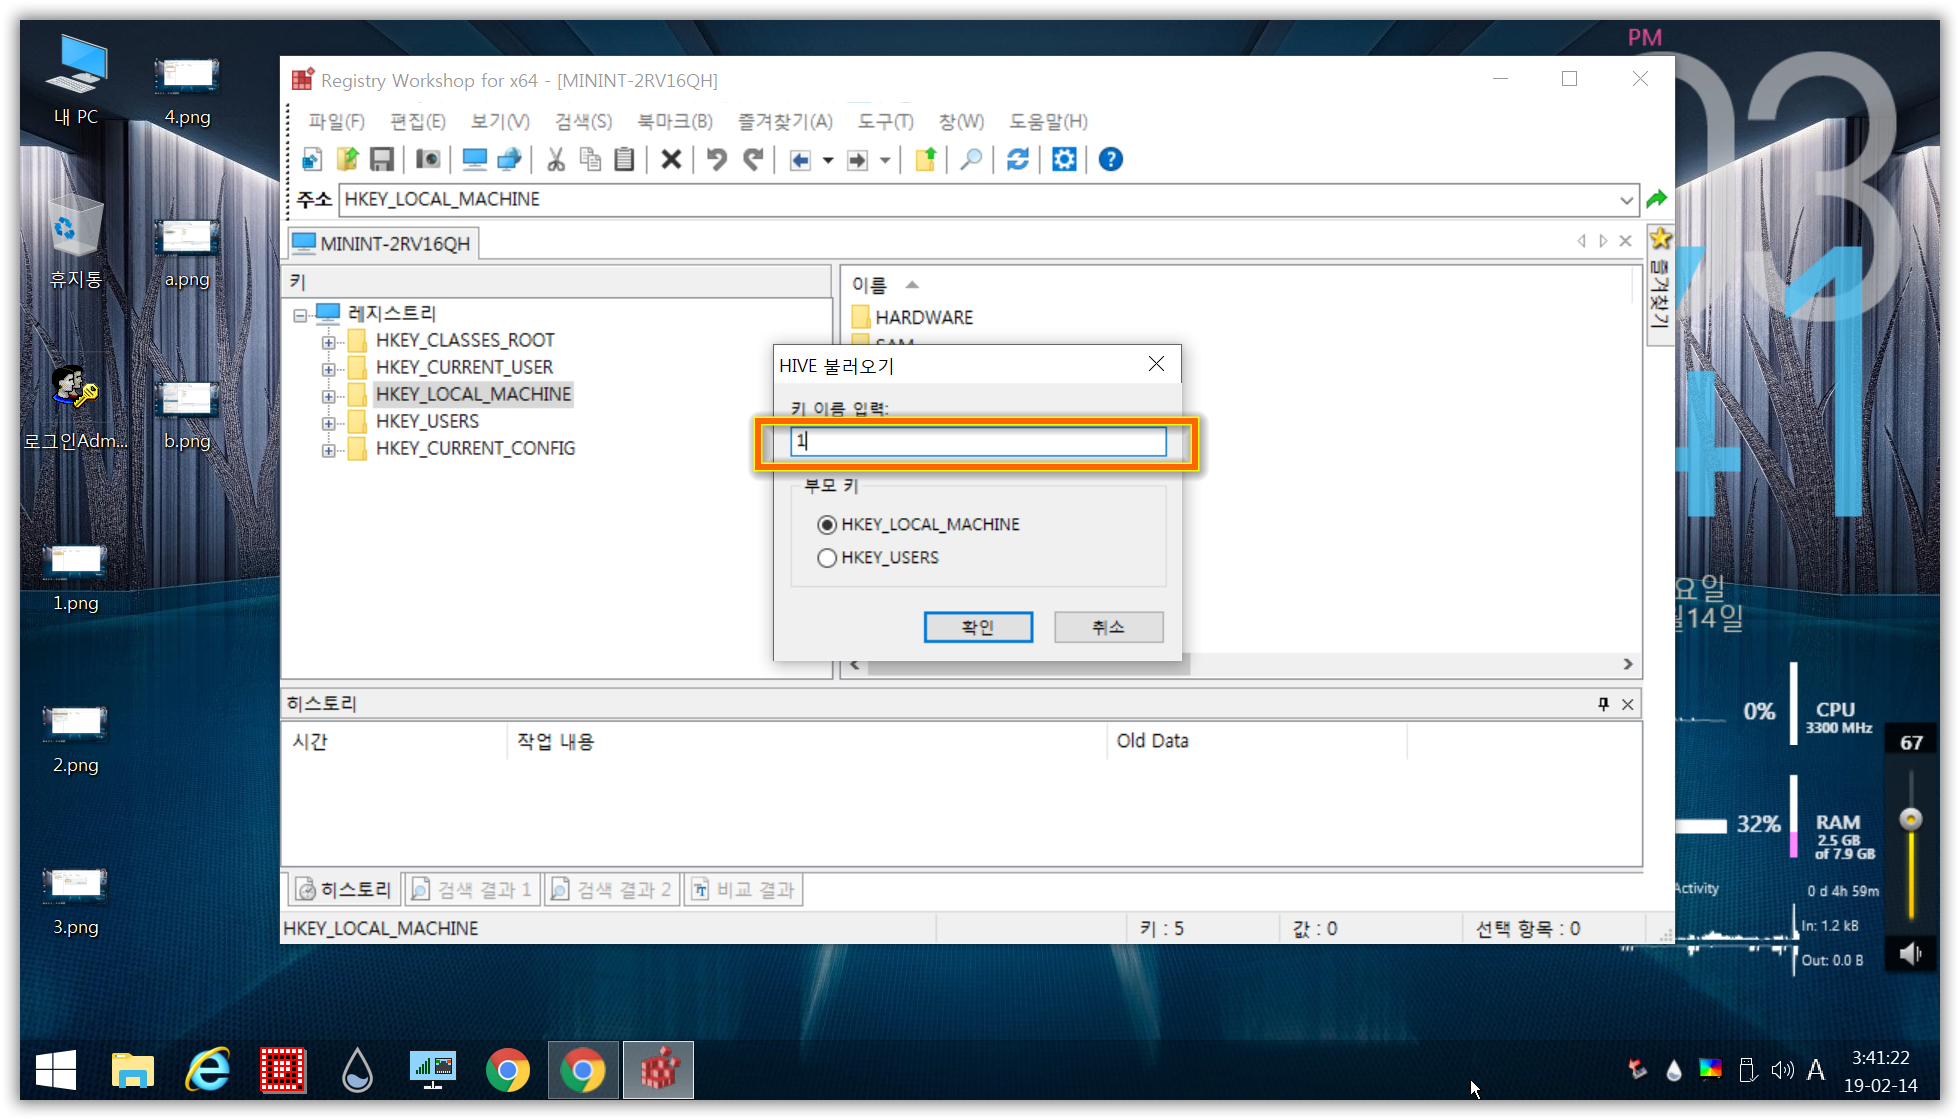Click the 작업 내용 column header
The height and width of the screenshot is (1120, 1960).
point(555,741)
